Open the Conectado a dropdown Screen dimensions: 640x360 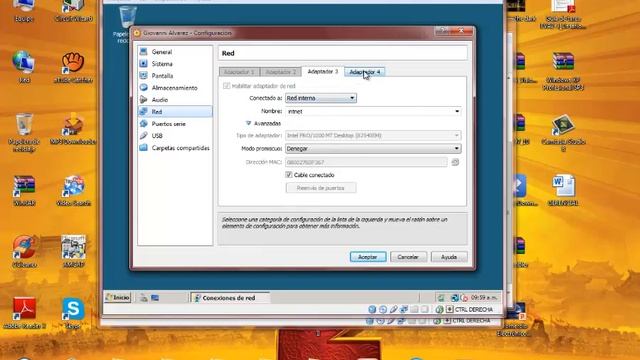pos(320,98)
